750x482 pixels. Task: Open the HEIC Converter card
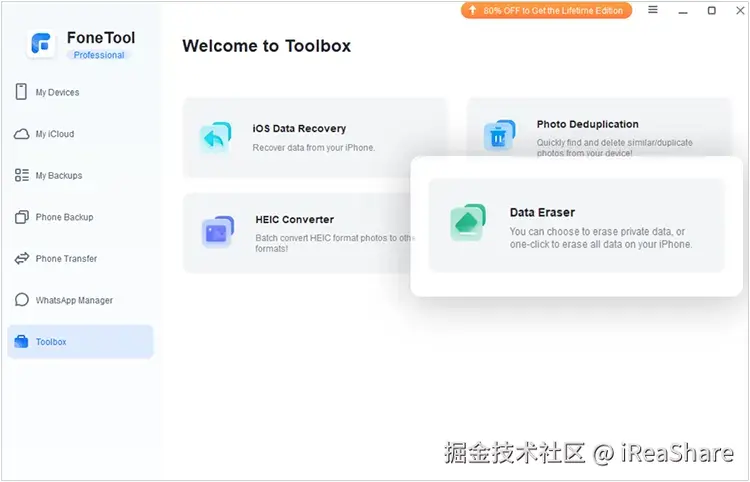[297, 233]
